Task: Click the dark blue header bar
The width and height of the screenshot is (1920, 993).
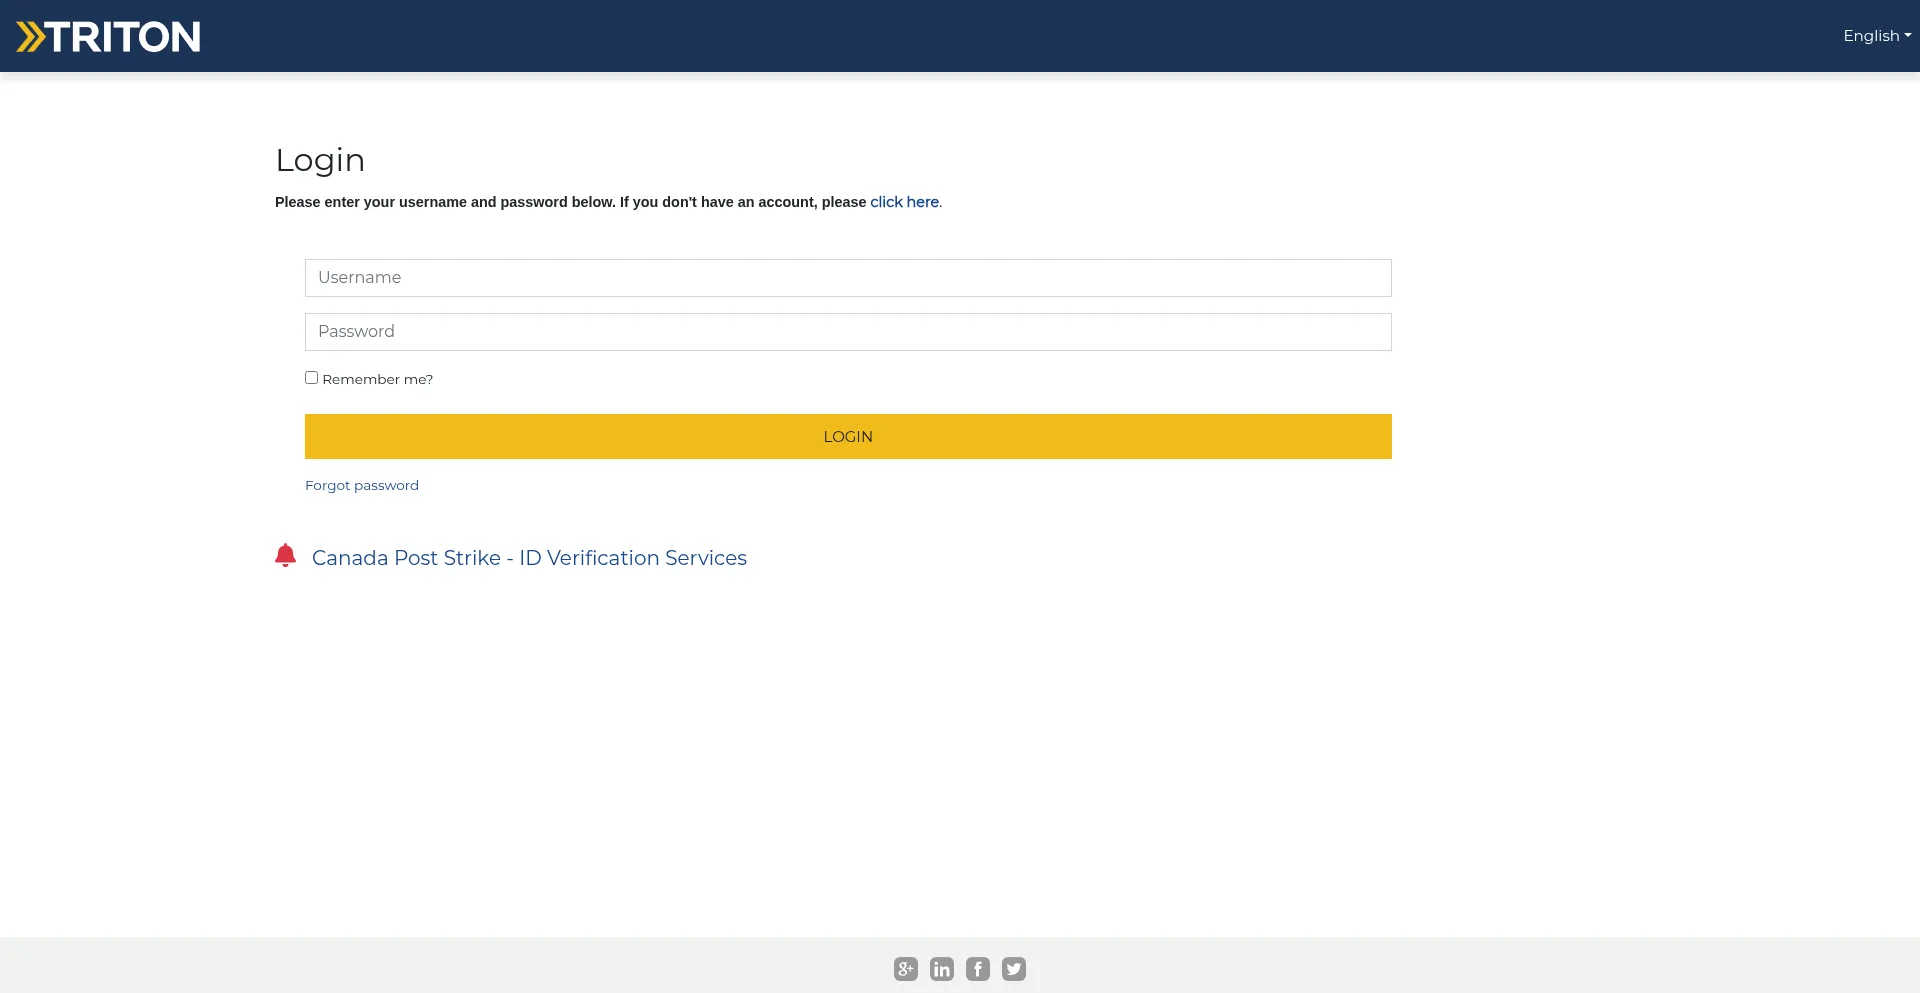Action: pos(1000,36)
